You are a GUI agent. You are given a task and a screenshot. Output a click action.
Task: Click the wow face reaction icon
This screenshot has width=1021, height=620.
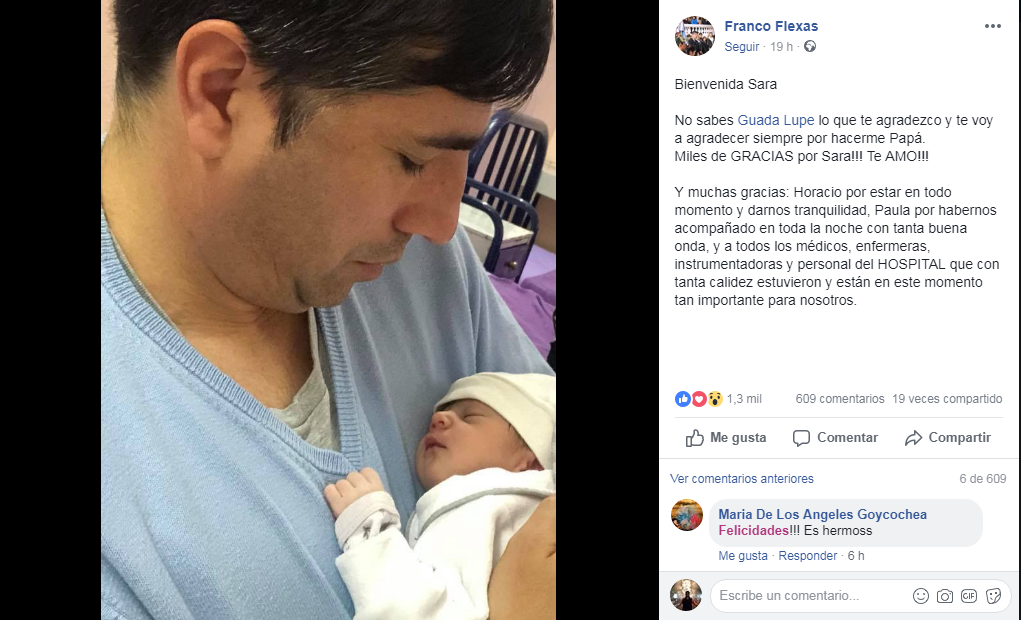pyautogui.click(x=715, y=399)
